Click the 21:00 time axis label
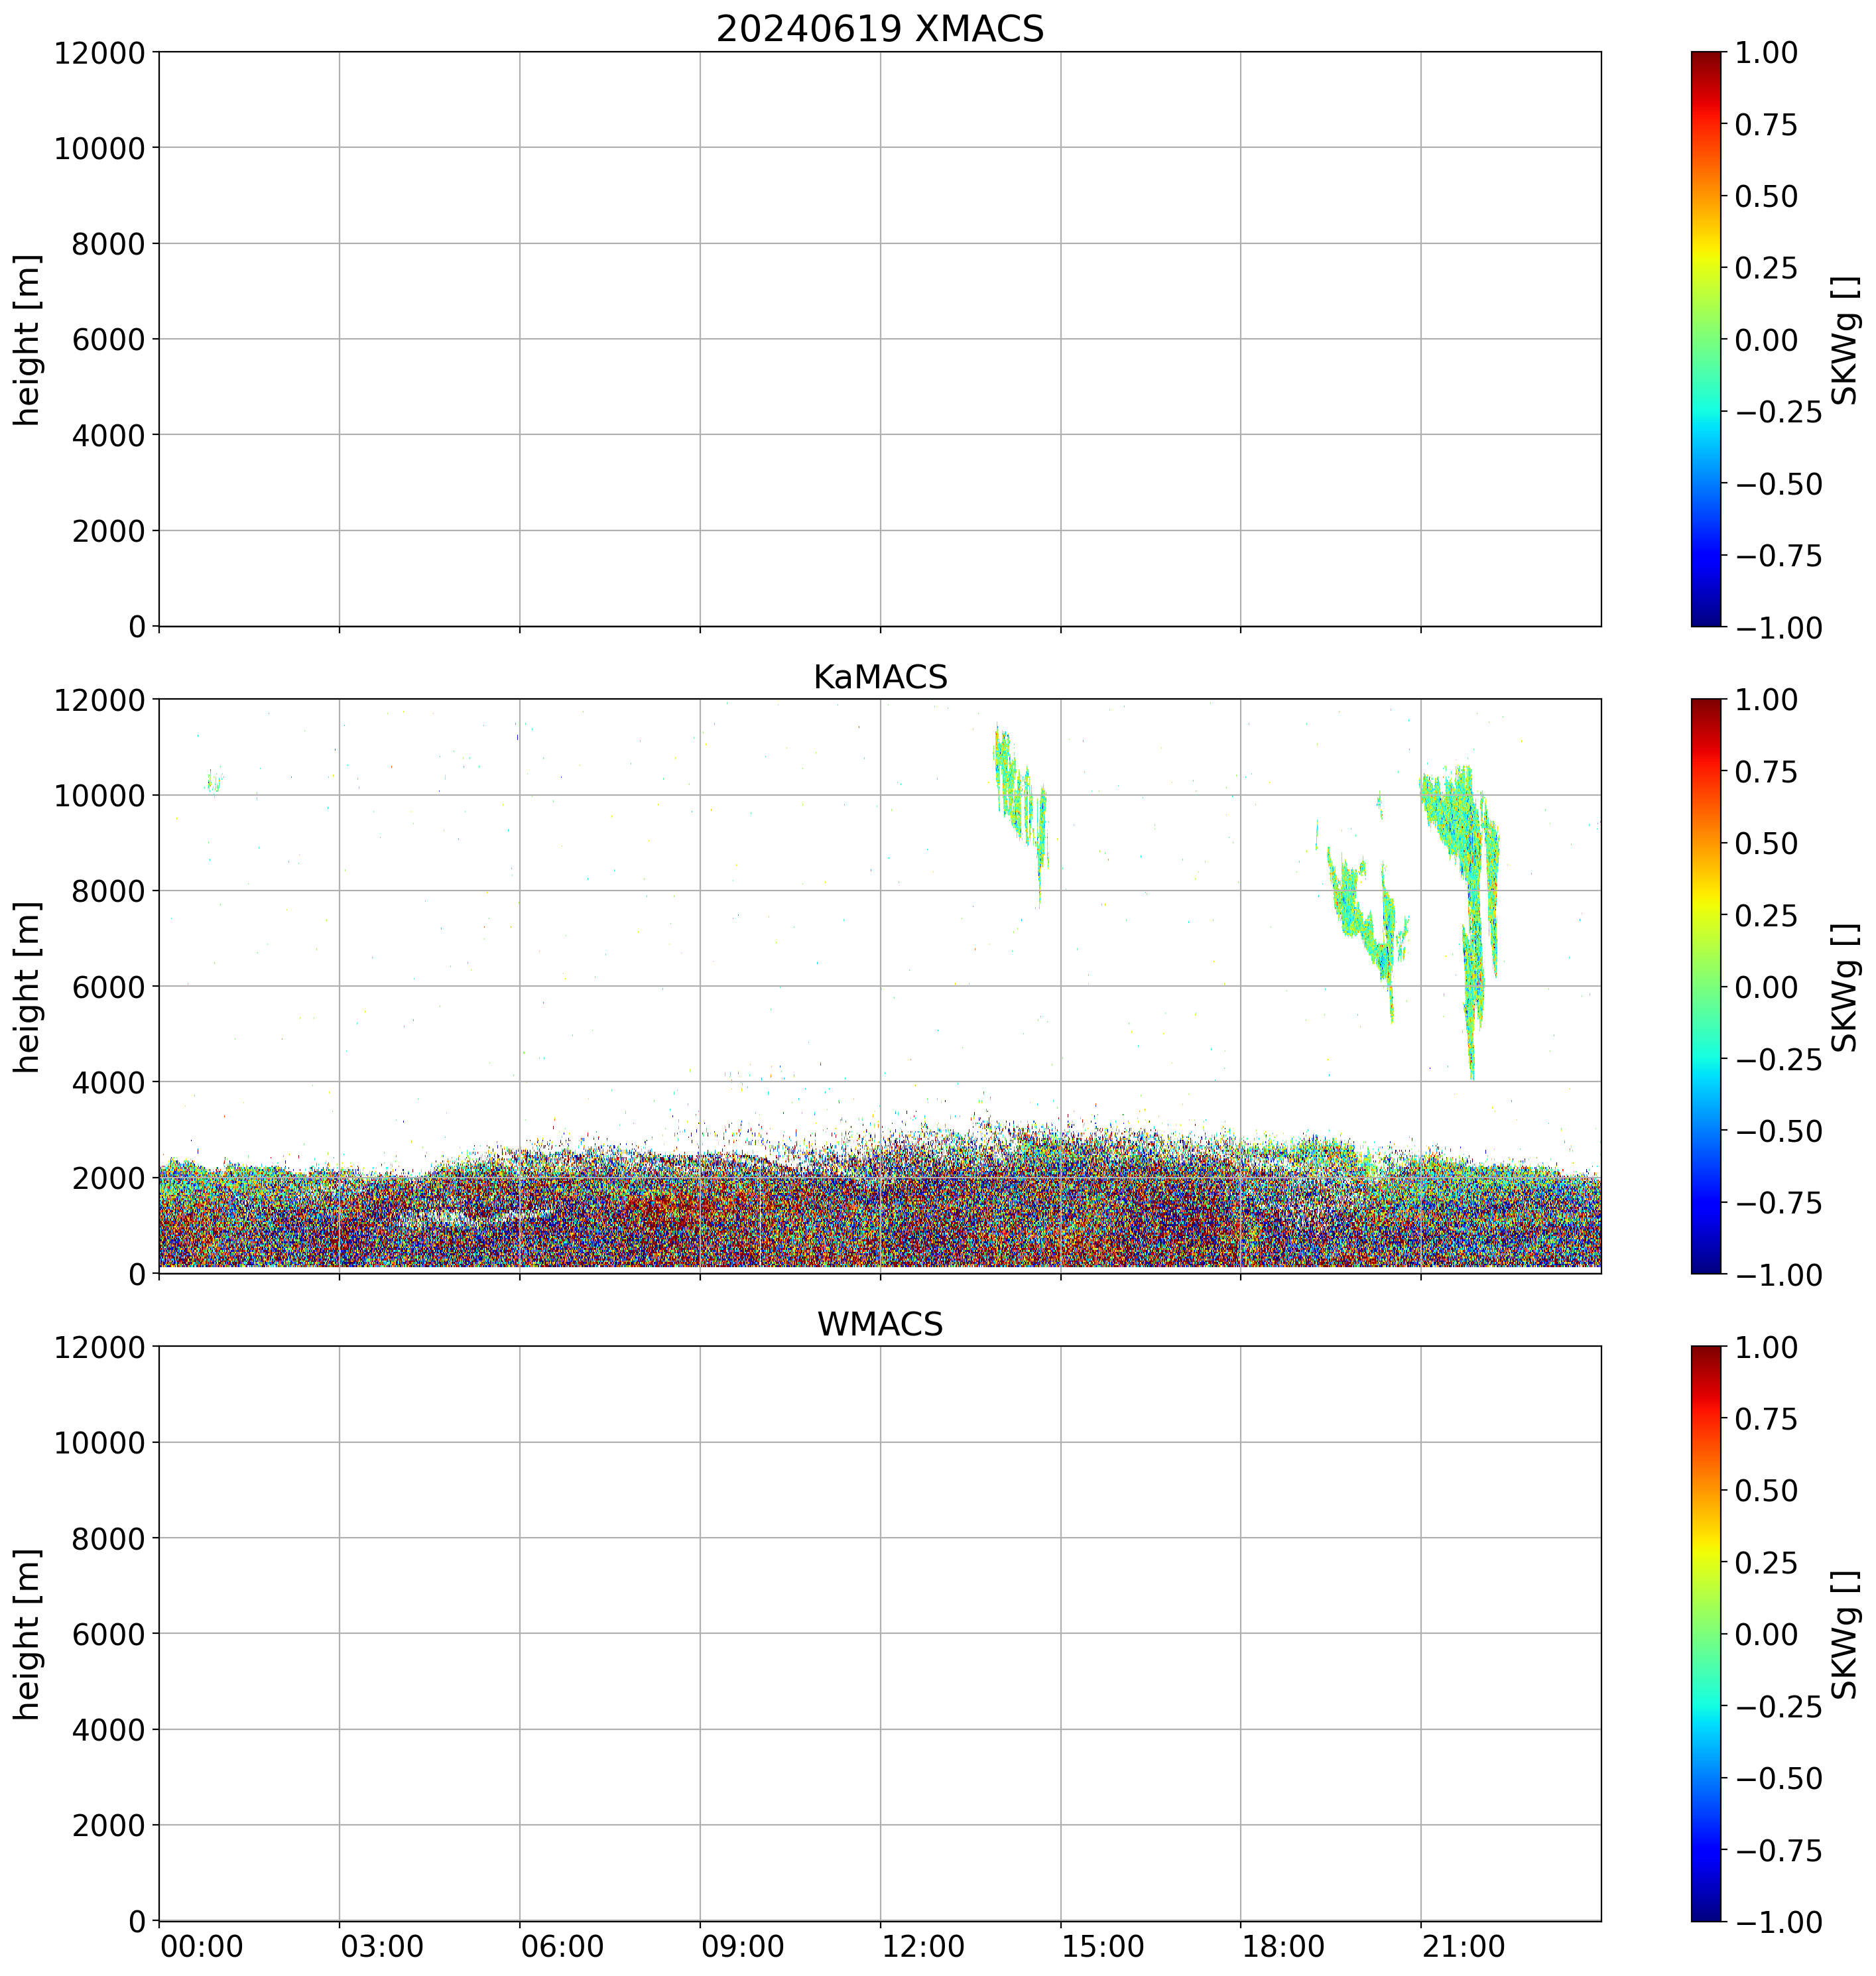The width and height of the screenshot is (1876, 1976). point(1464,1947)
